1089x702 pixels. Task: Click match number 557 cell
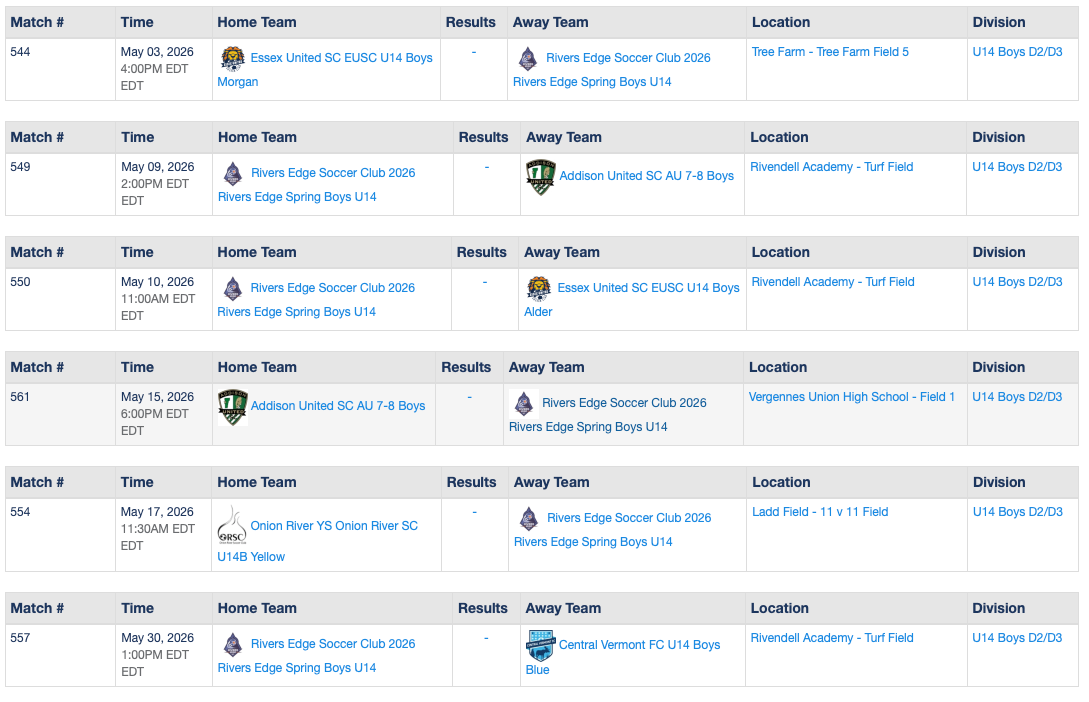20,638
